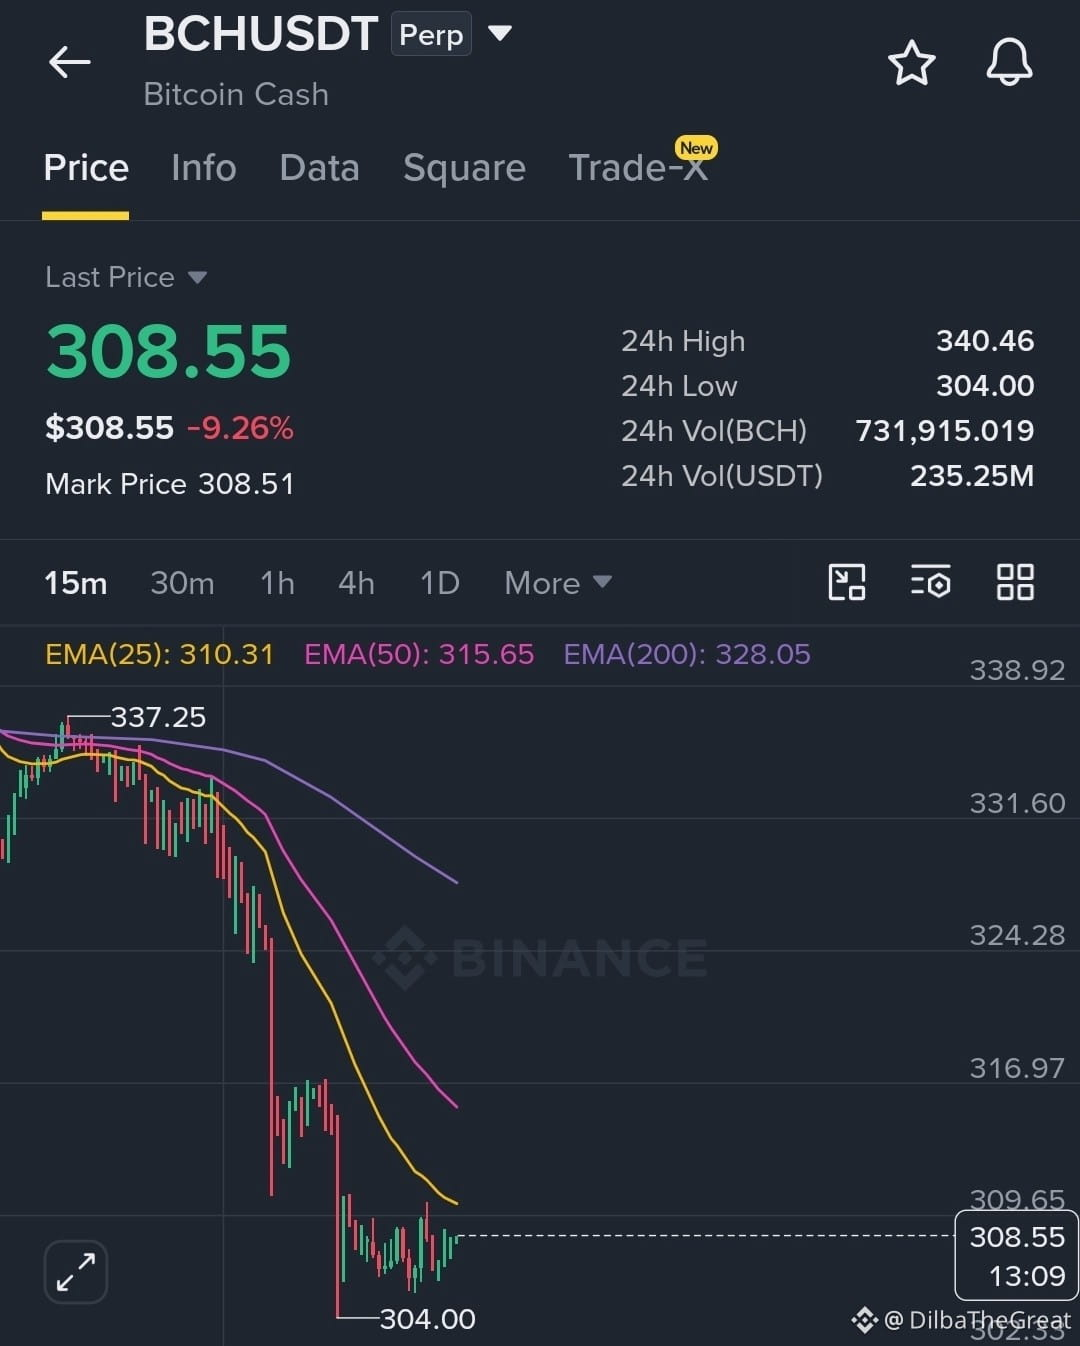
Task: Tap the EMA(25) indicator label
Action: (x=159, y=654)
